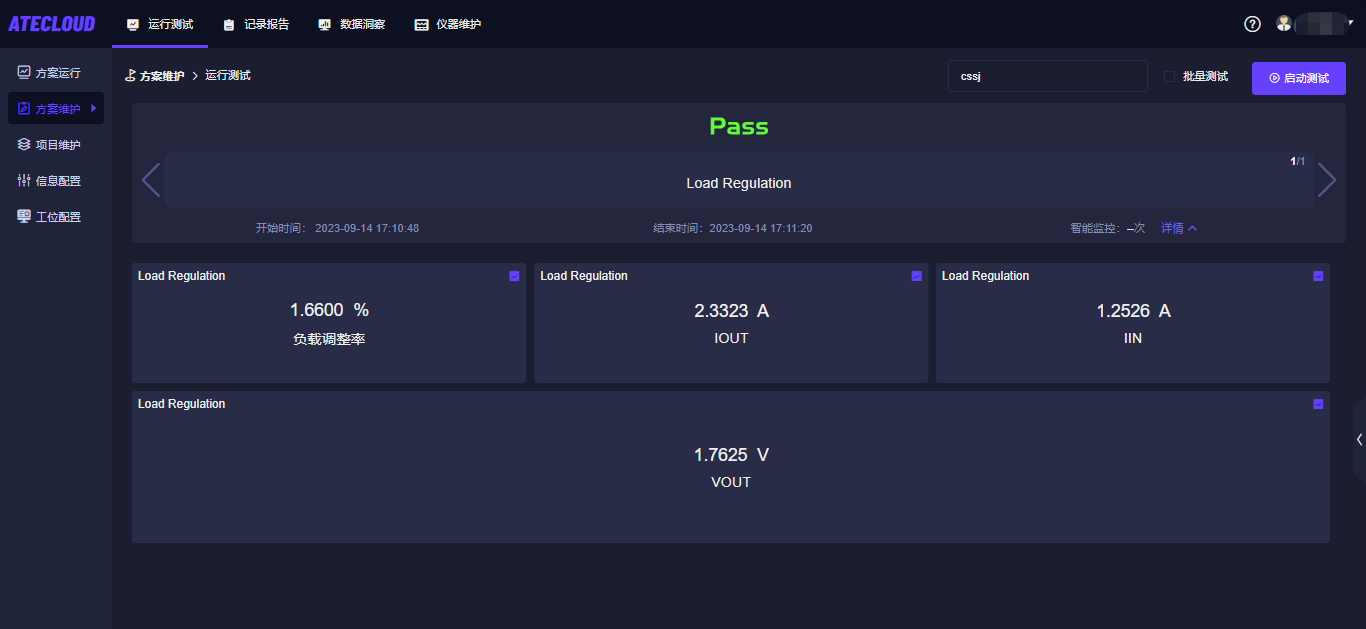1366x629 pixels.
Task: Click the Load Regulation step banner
Action: 739,180
